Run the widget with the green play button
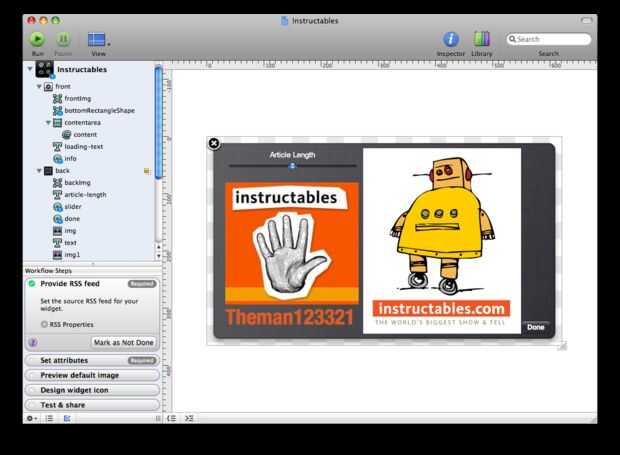Screen dimensions: 620x455 [x=38, y=39]
